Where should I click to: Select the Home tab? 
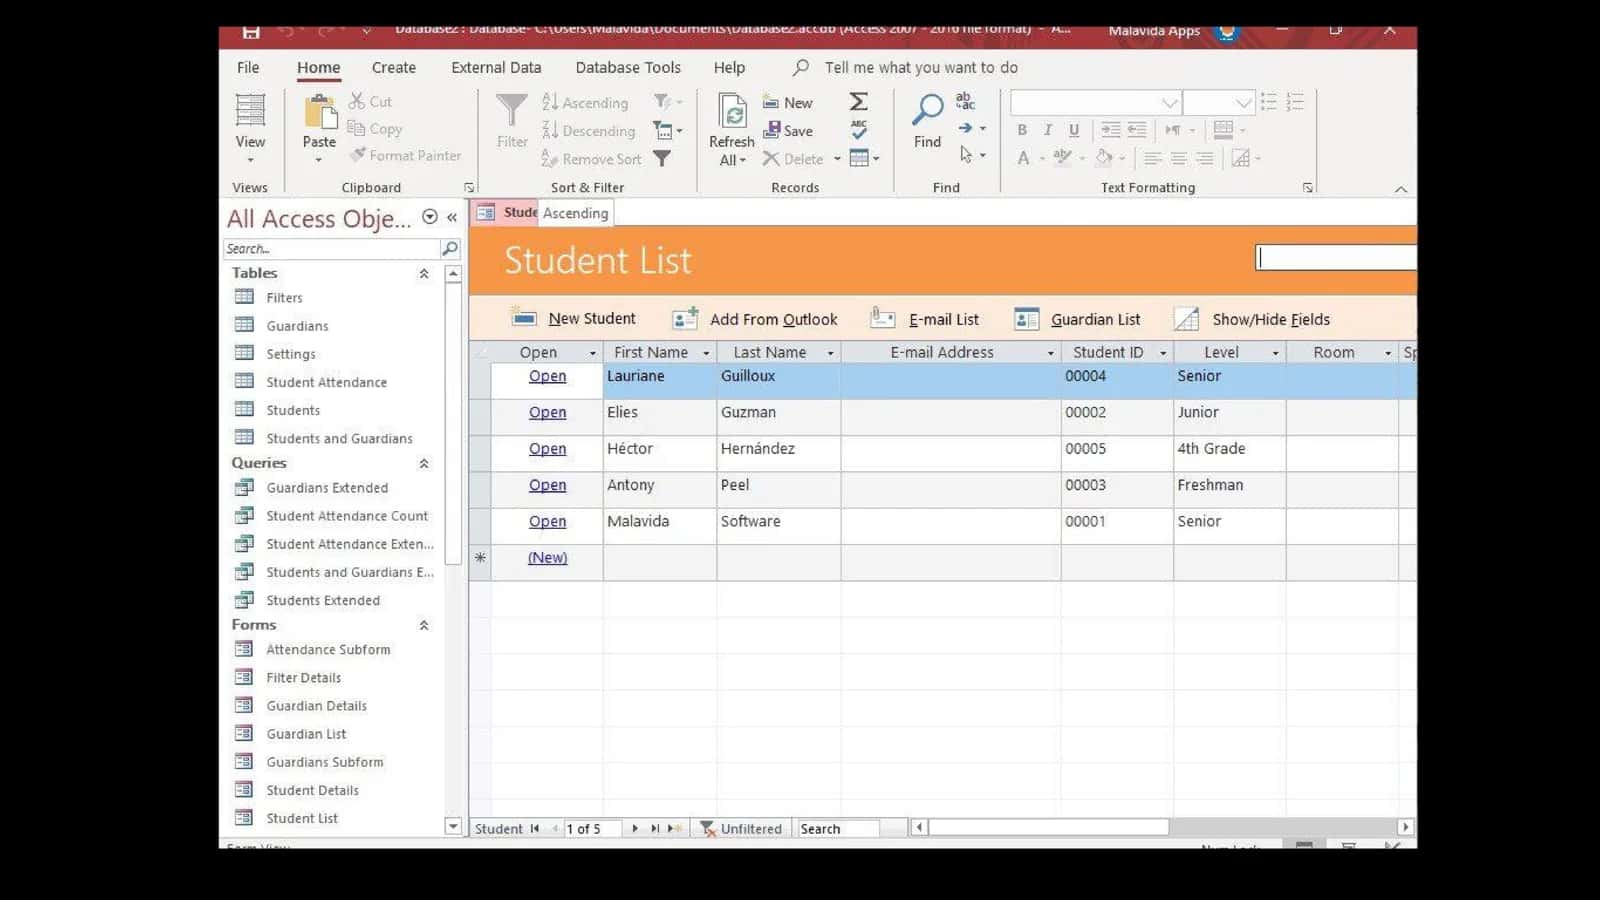click(319, 67)
